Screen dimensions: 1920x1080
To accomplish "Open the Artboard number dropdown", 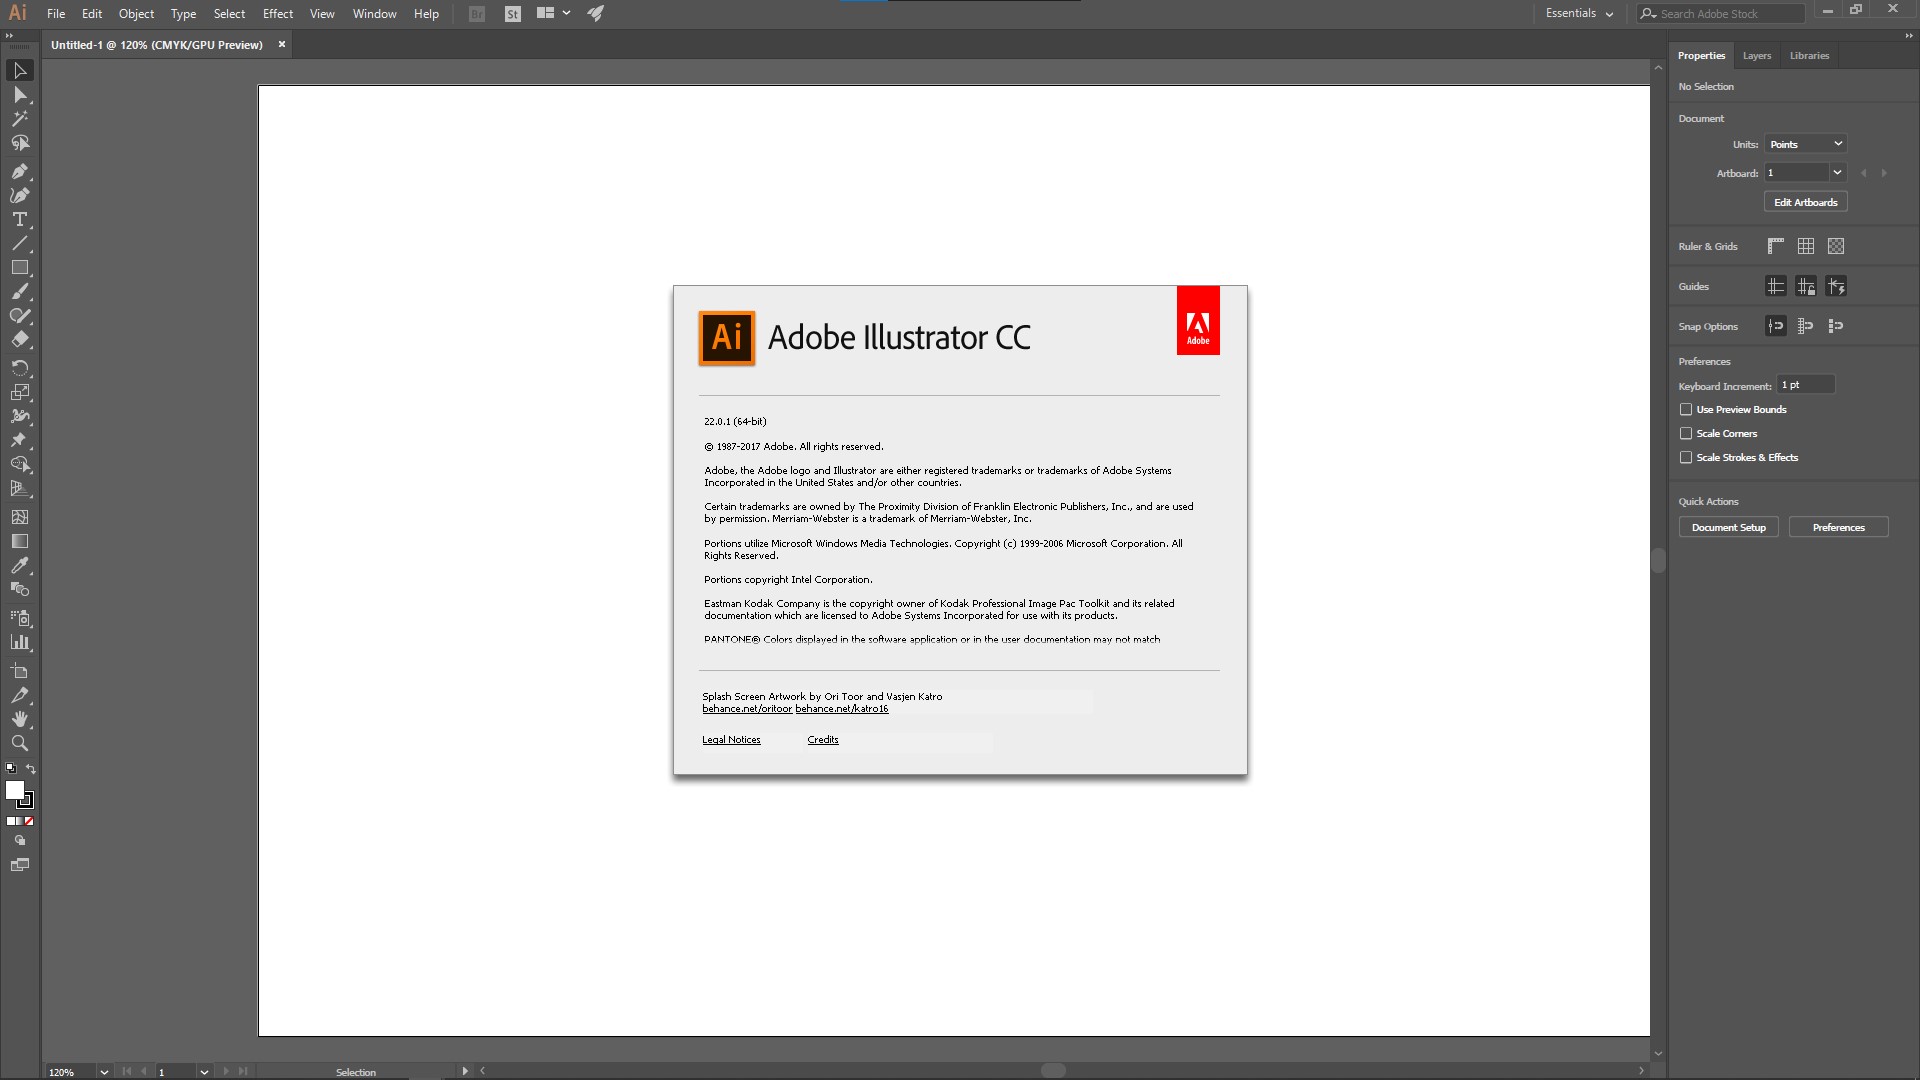I will [1836, 173].
